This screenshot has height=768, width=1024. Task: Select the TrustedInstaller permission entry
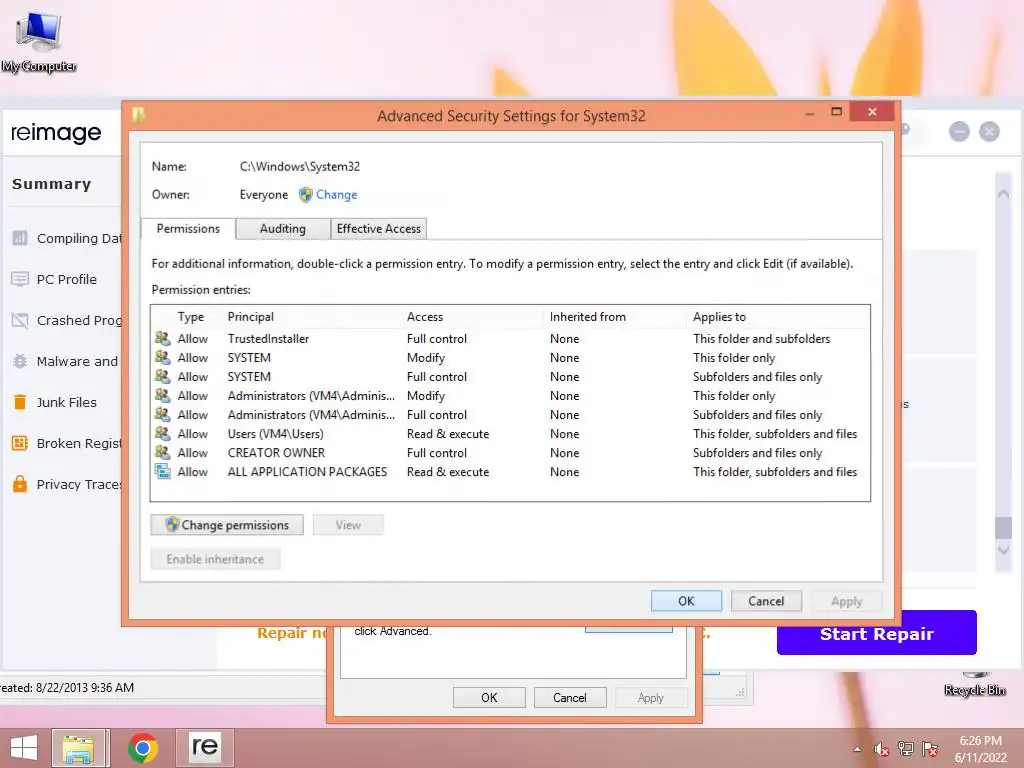pos(510,339)
